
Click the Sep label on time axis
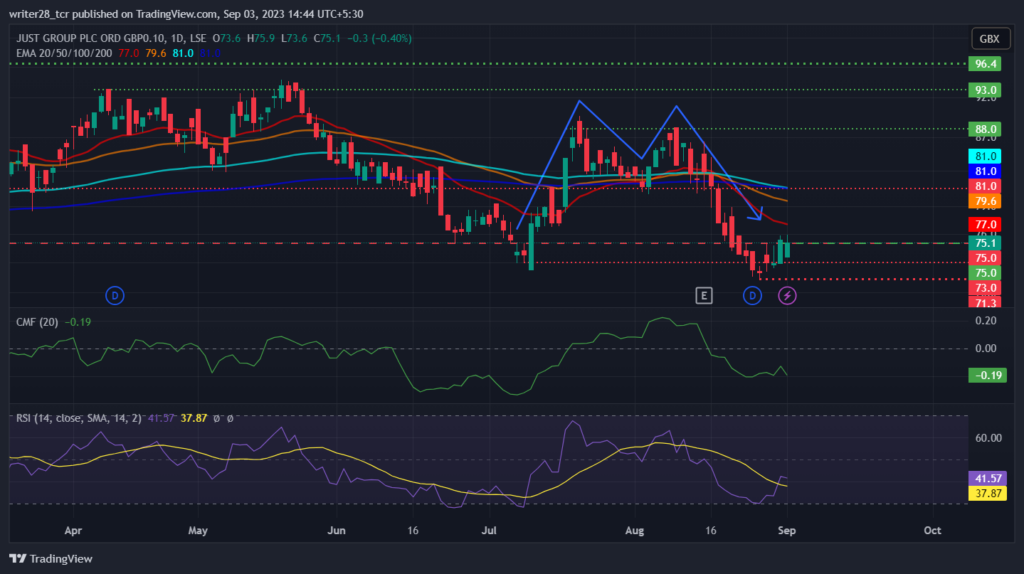tap(787, 530)
